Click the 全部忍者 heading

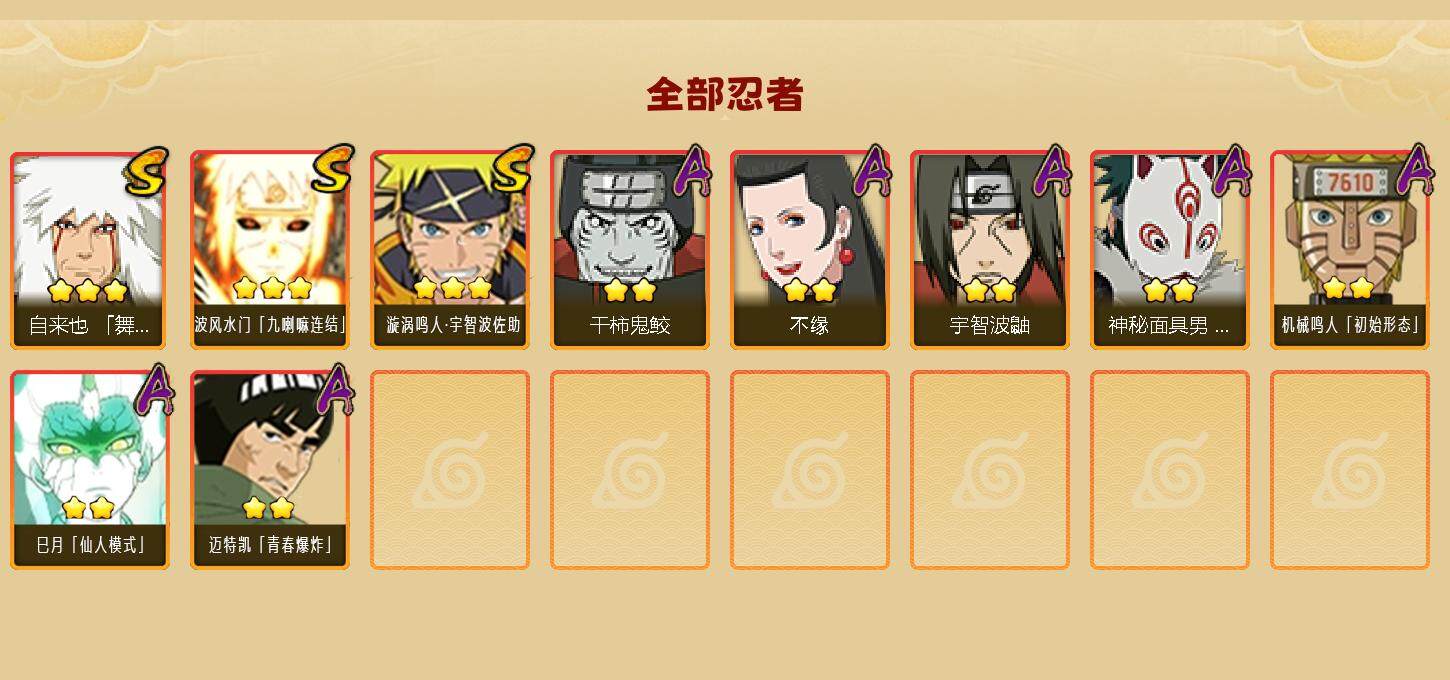point(725,94)
